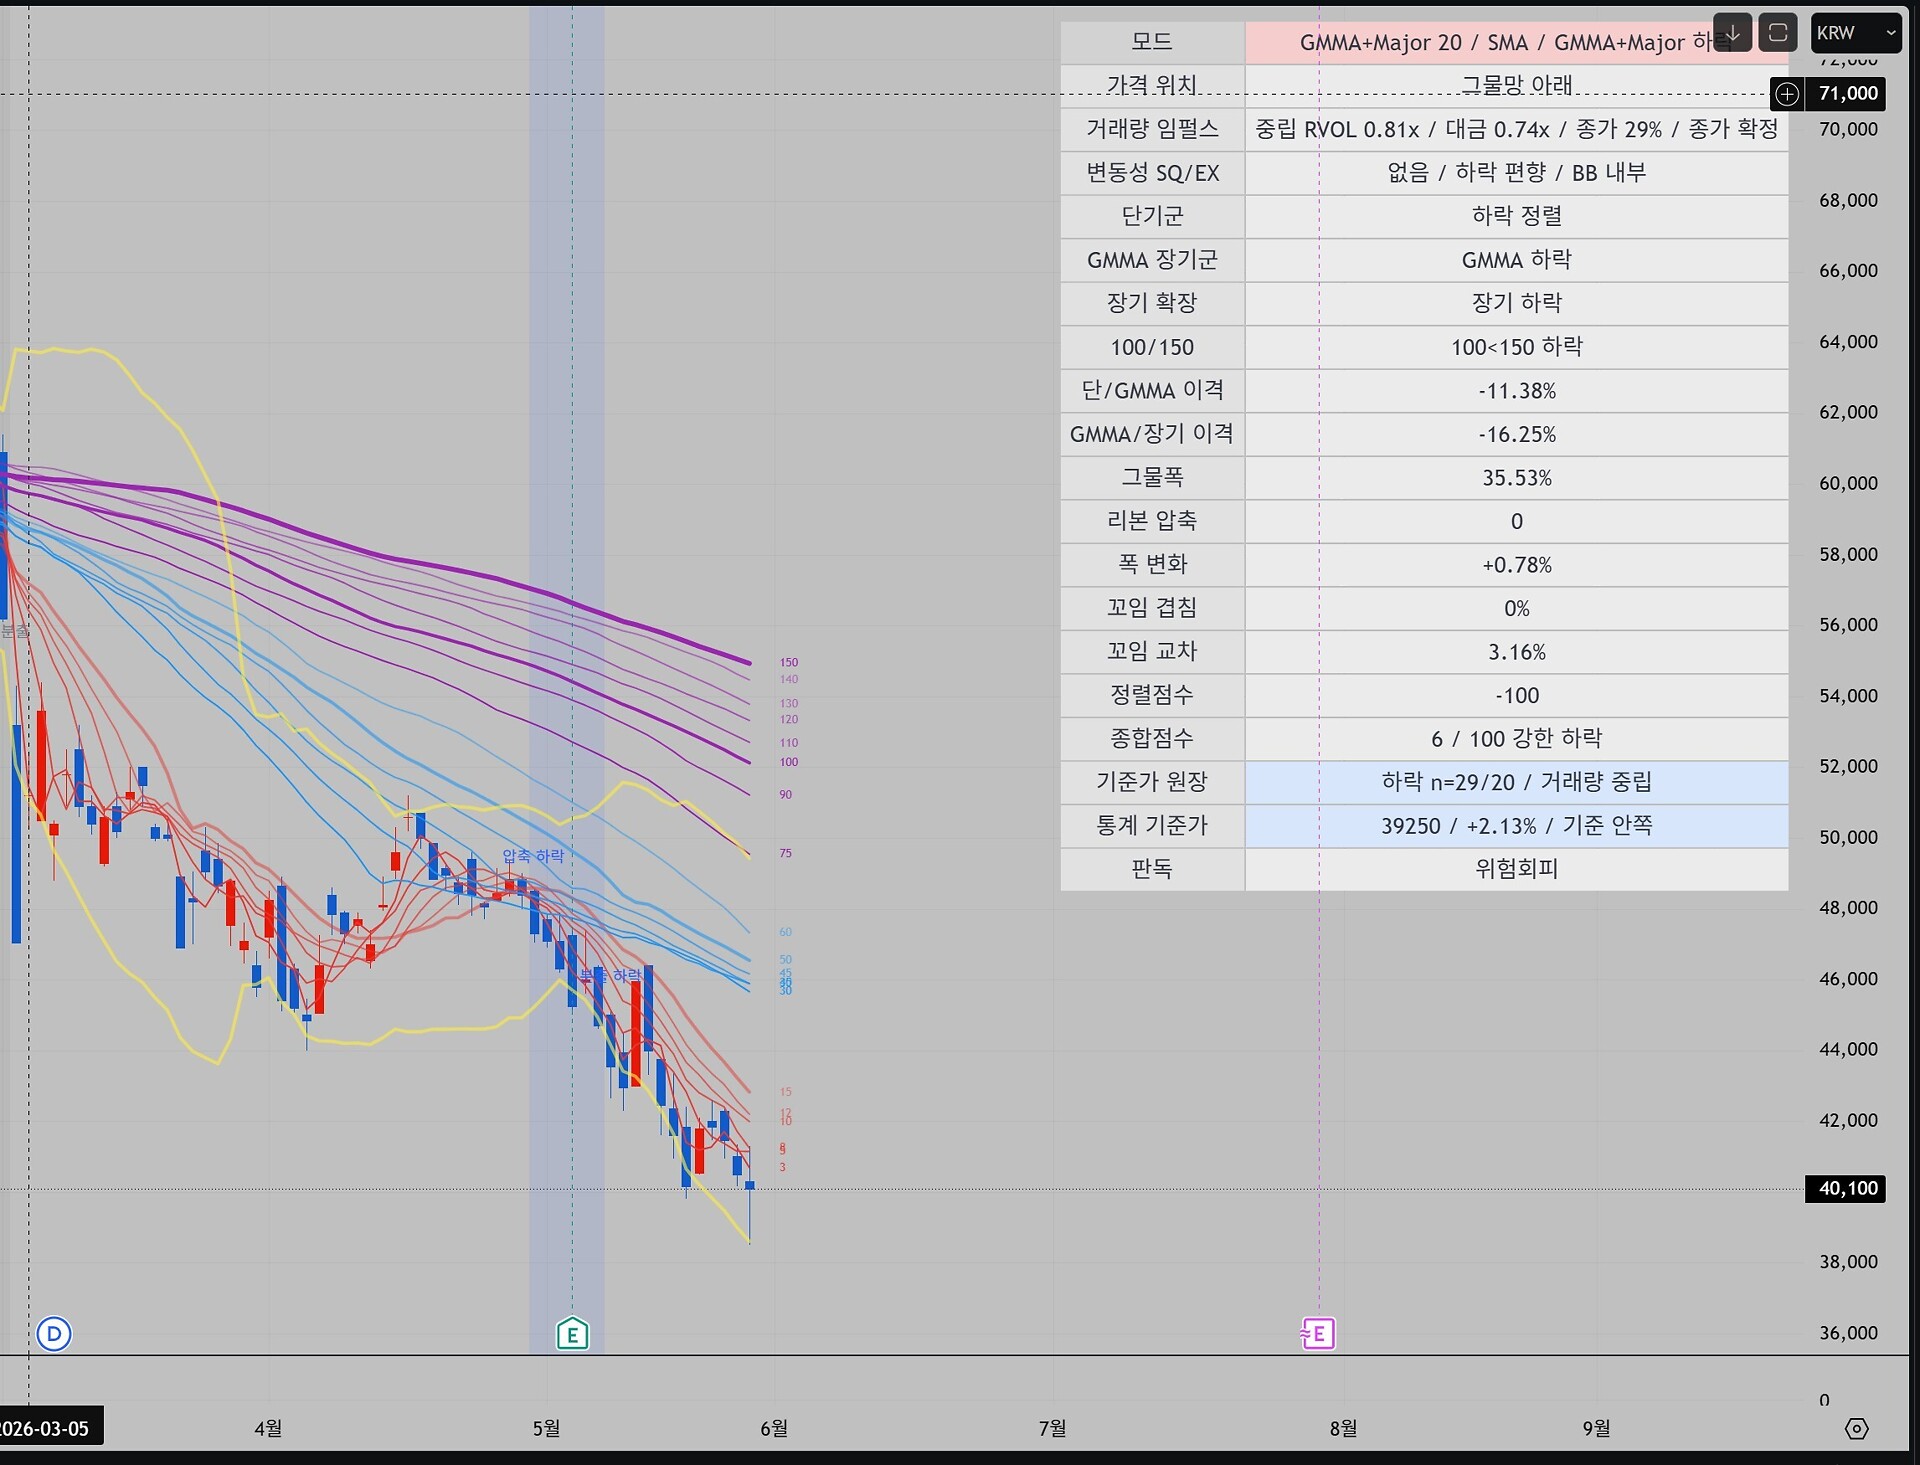Click the '6월' time axis label
The width and height of the screenshot is (1920, 1465).
(x=774, y=1428)
